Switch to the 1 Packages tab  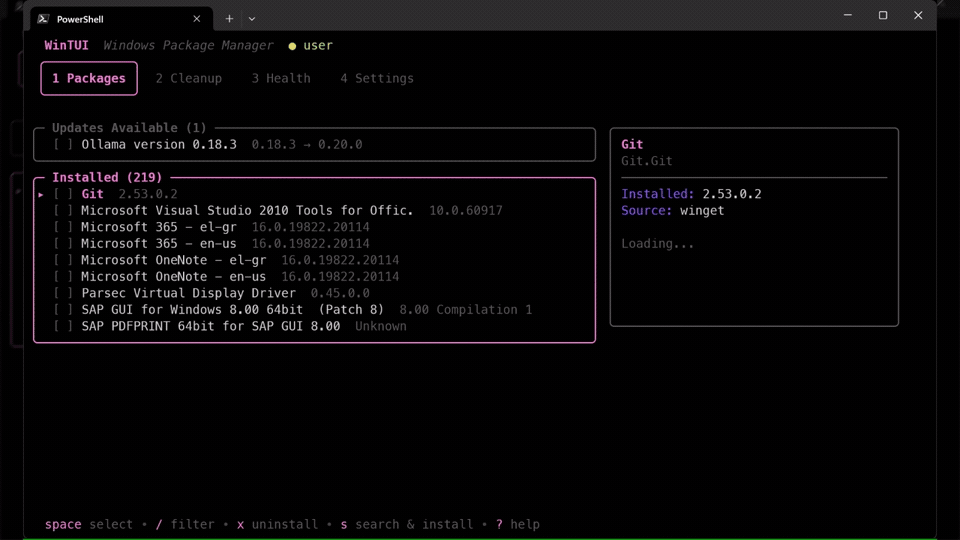89,78
